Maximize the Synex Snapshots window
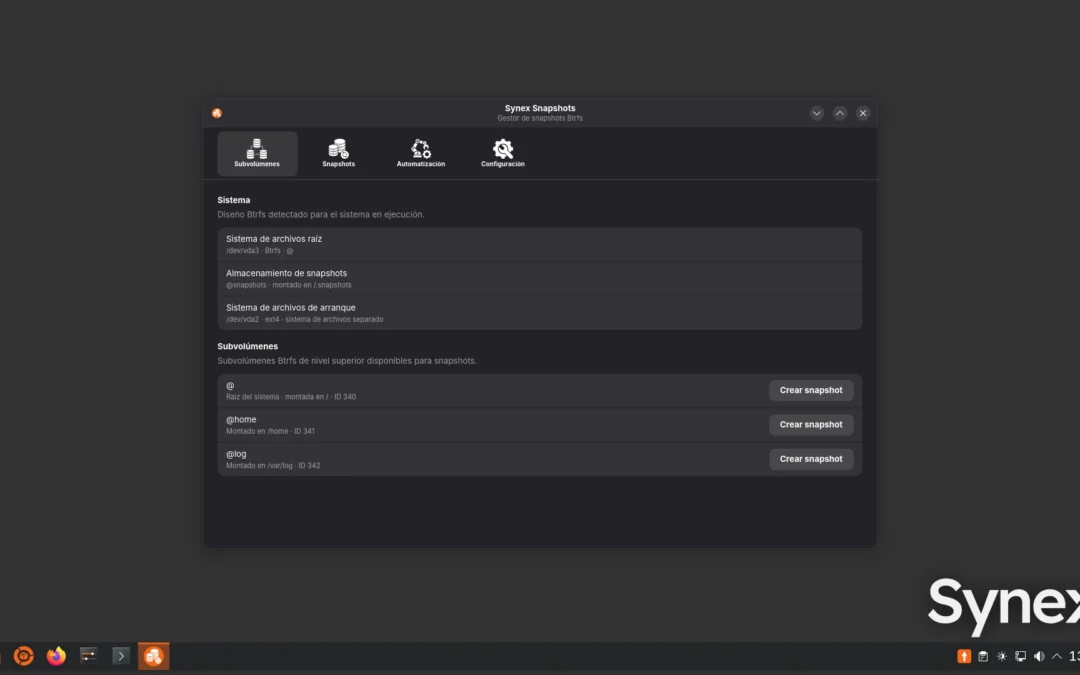1080x675 pixels. pos(840,113)
